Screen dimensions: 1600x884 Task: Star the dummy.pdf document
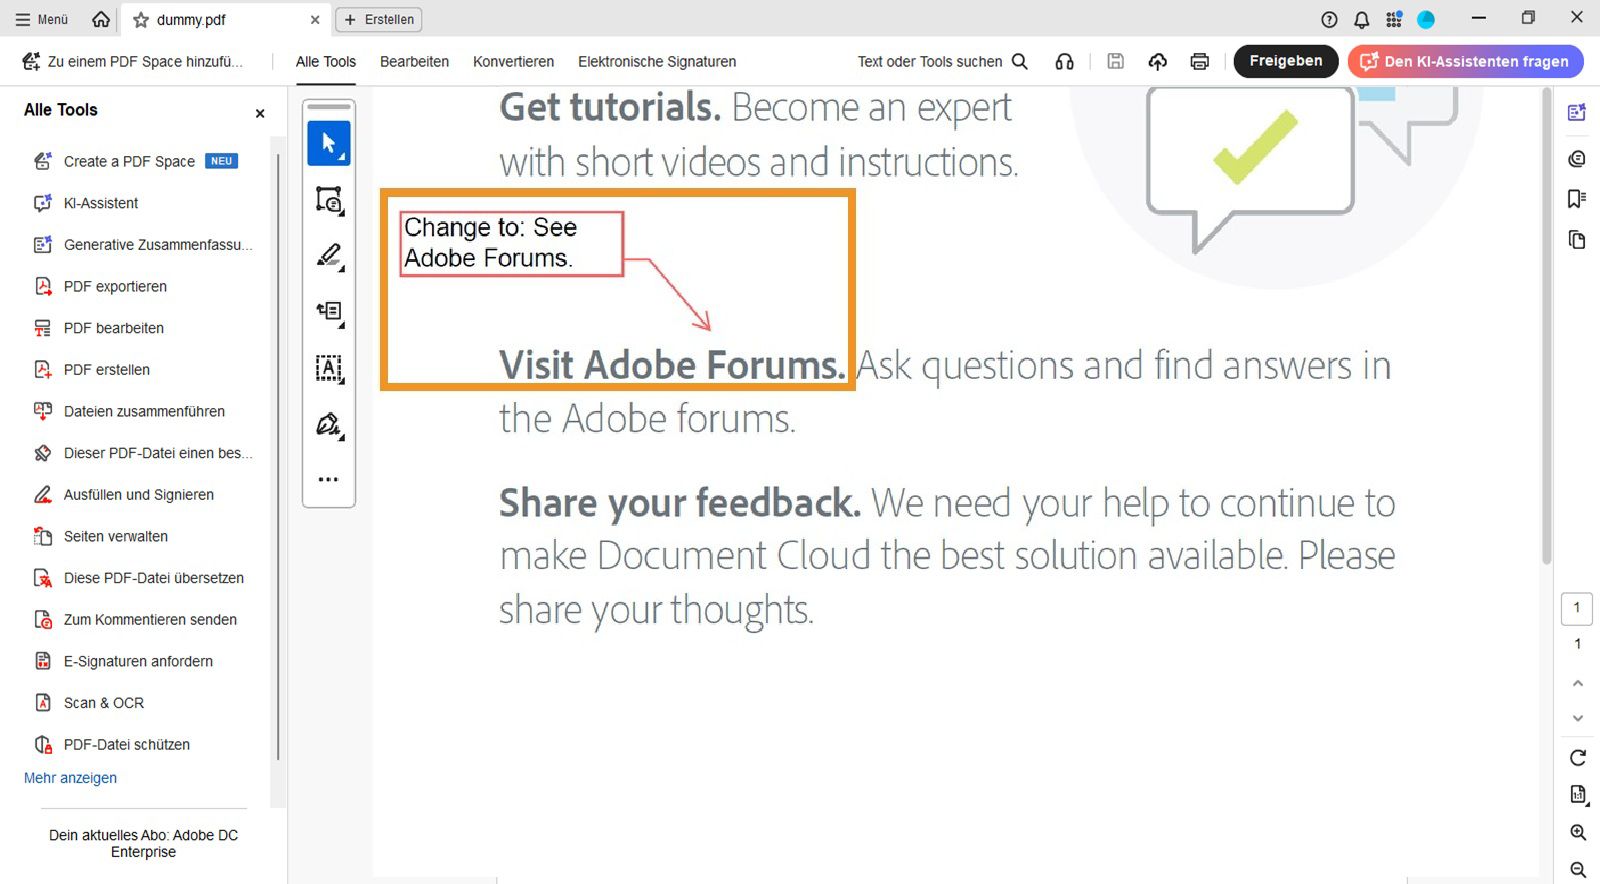pyautogui.click(x=141, y=20)
